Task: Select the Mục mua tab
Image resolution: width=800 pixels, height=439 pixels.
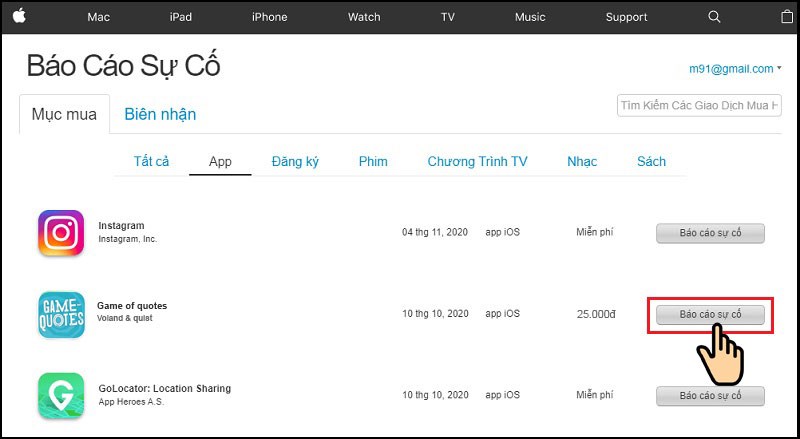Action: pos(64,114)
